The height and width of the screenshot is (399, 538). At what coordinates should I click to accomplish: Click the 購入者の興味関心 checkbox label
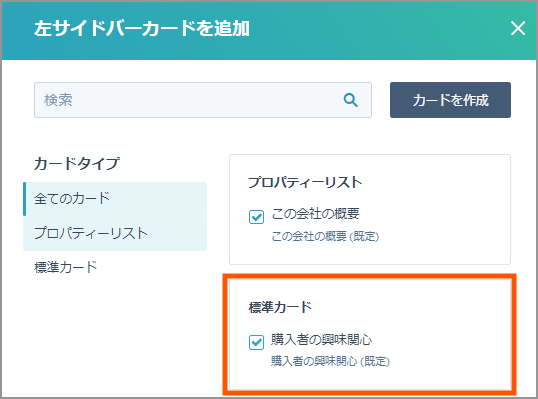click(x=321, y=339)
